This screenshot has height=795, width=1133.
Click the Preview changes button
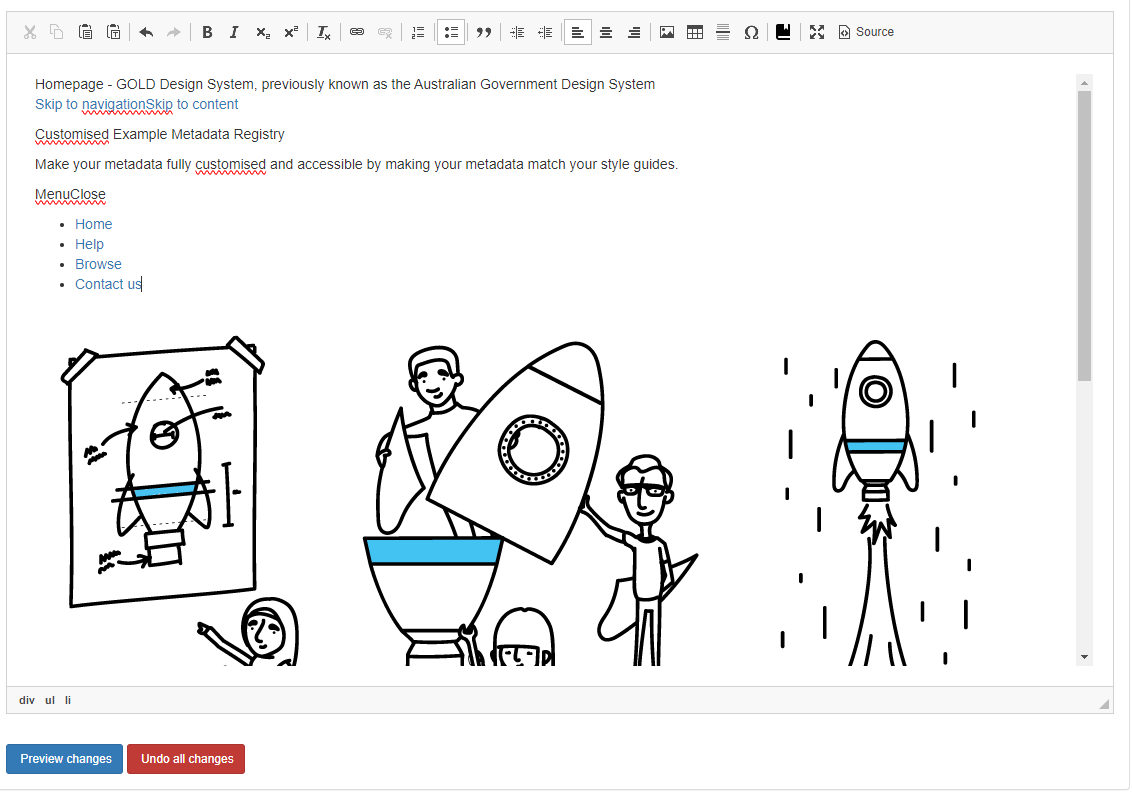[65, 759]
